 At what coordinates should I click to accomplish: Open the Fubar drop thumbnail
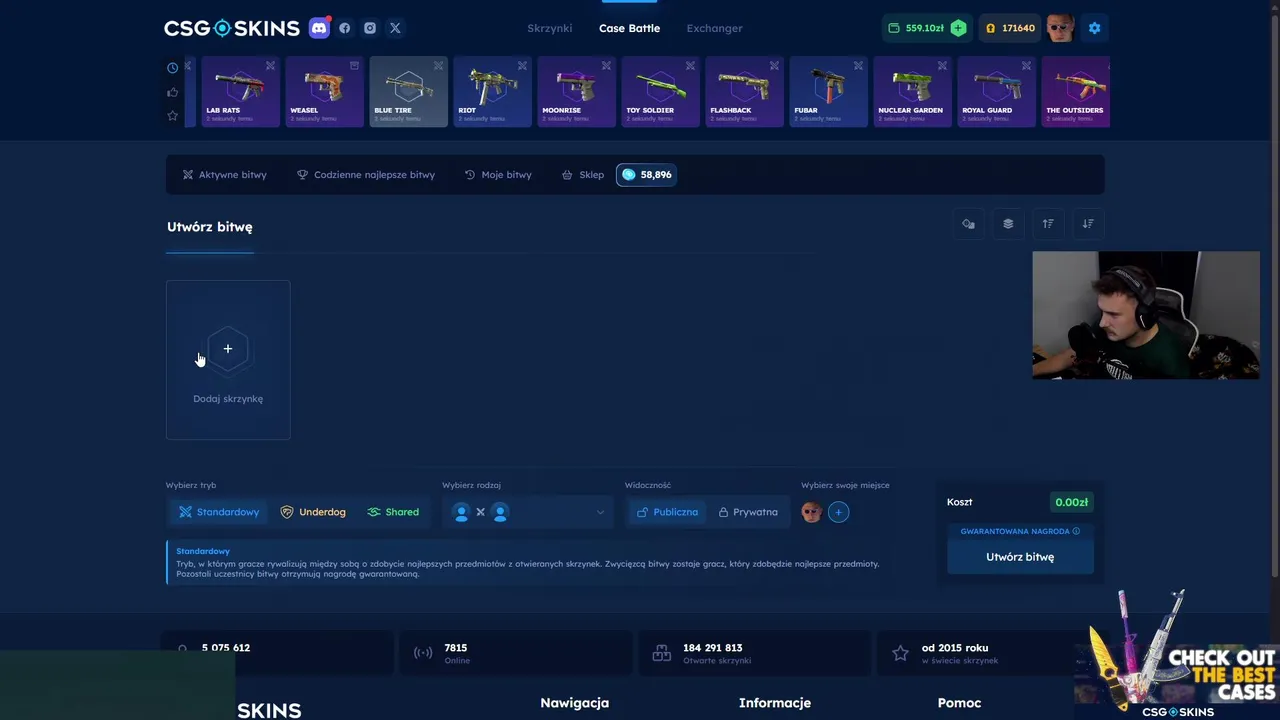coord(828,92)
